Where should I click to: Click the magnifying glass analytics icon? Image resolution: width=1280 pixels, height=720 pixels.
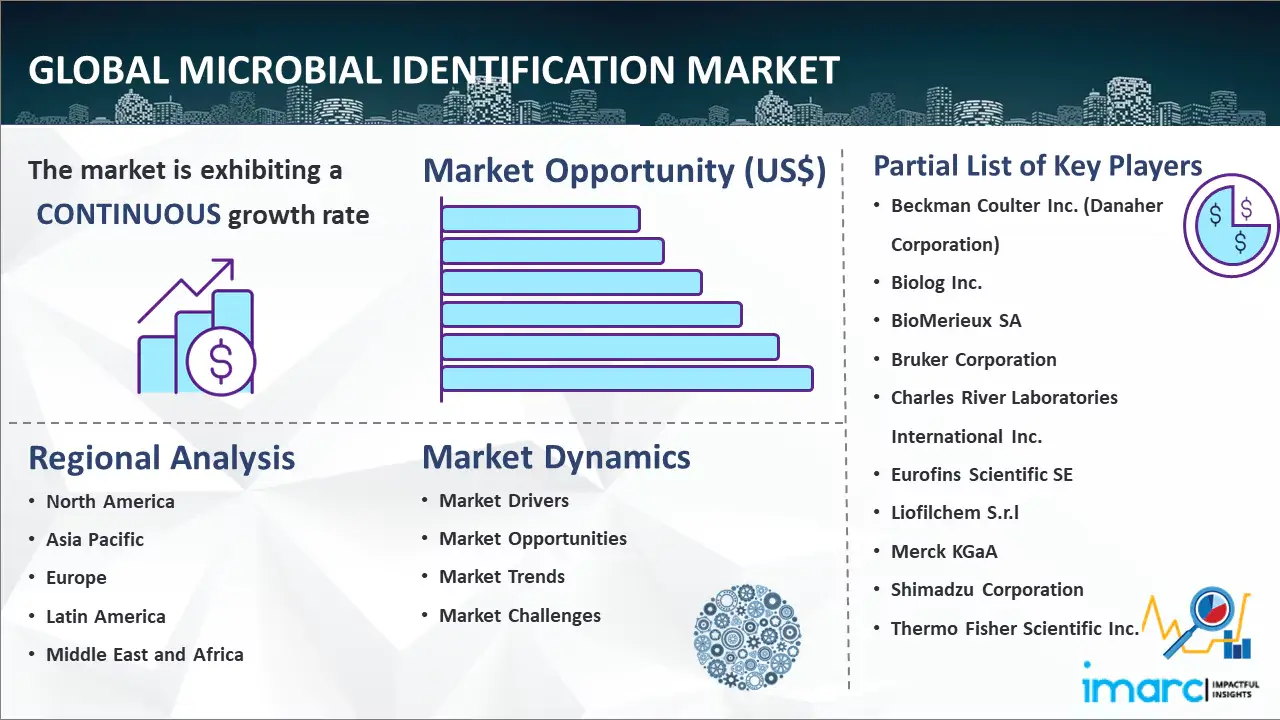[x=1198, y=625]
